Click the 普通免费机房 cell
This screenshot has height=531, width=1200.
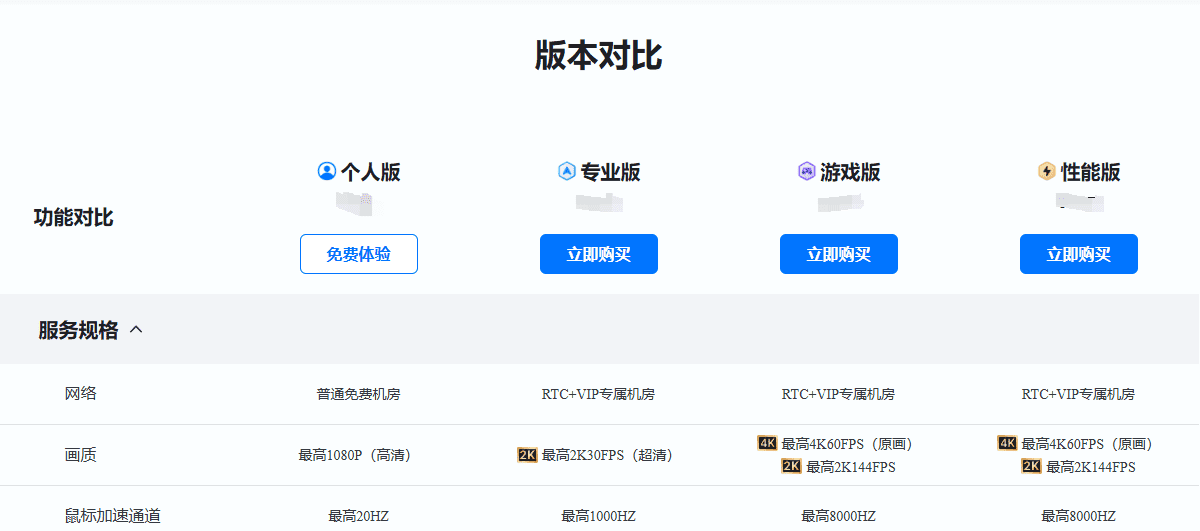358,394
